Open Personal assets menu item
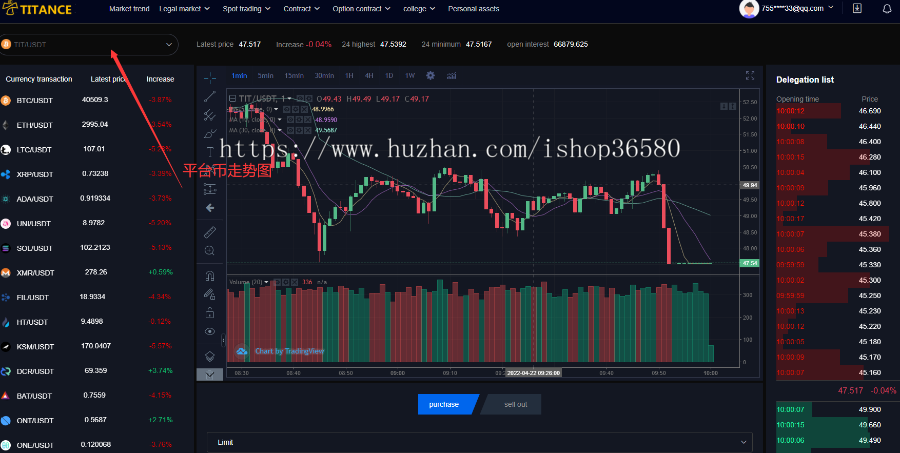The image size is (900, 453). pyautogui.click(x=474, y=9)
